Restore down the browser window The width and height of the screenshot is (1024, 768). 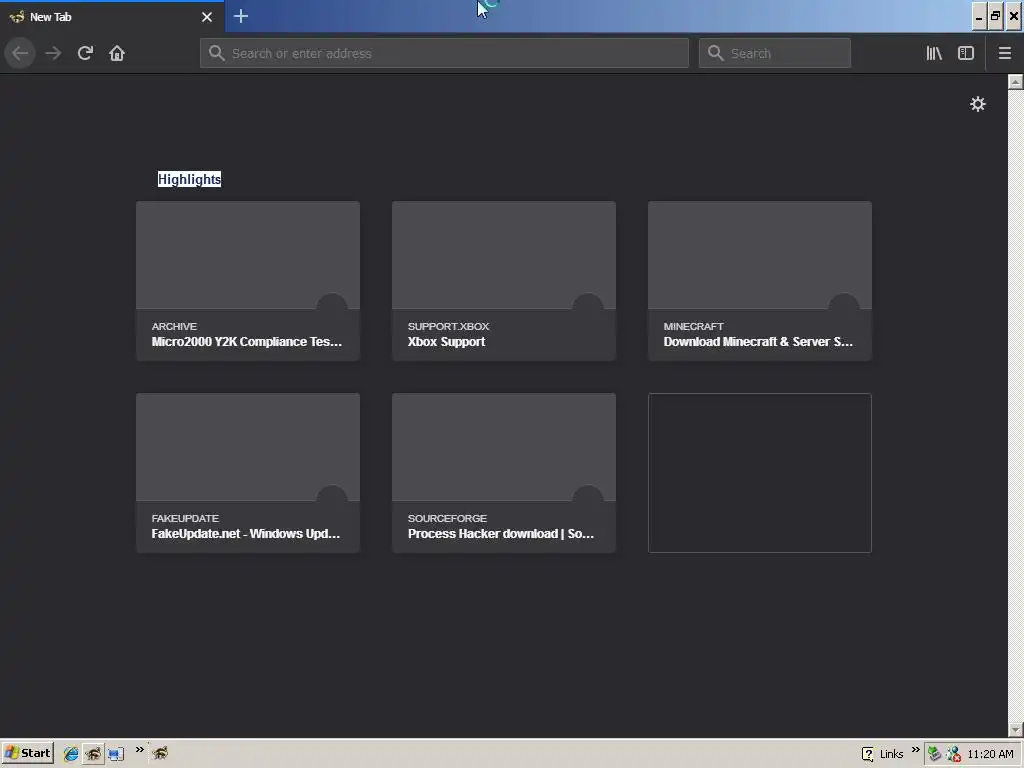click(995, 16)
